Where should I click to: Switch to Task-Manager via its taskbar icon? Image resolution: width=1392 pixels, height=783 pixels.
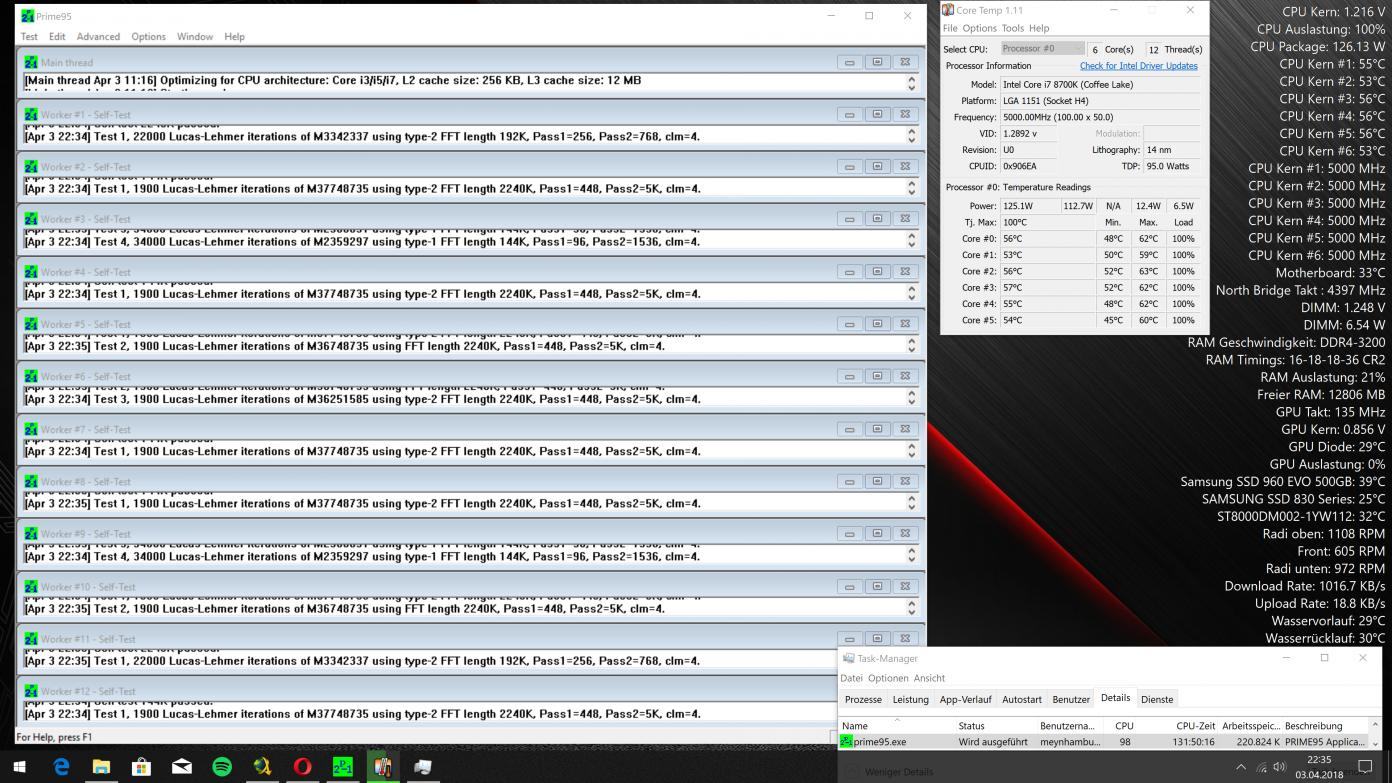(422, 767)
